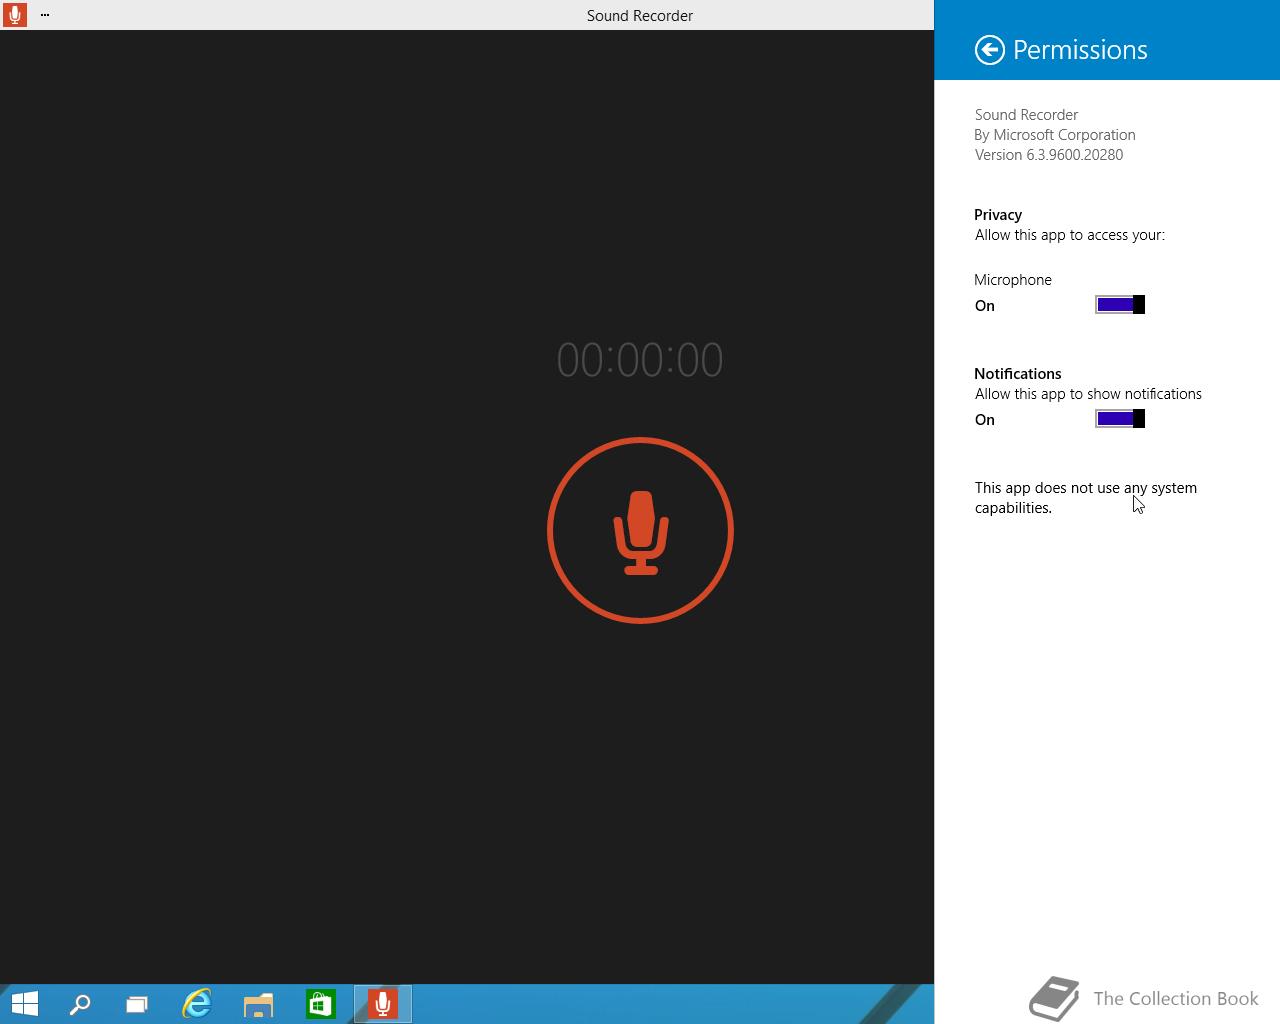Disable the Notifications toggle

(1120, 419)
